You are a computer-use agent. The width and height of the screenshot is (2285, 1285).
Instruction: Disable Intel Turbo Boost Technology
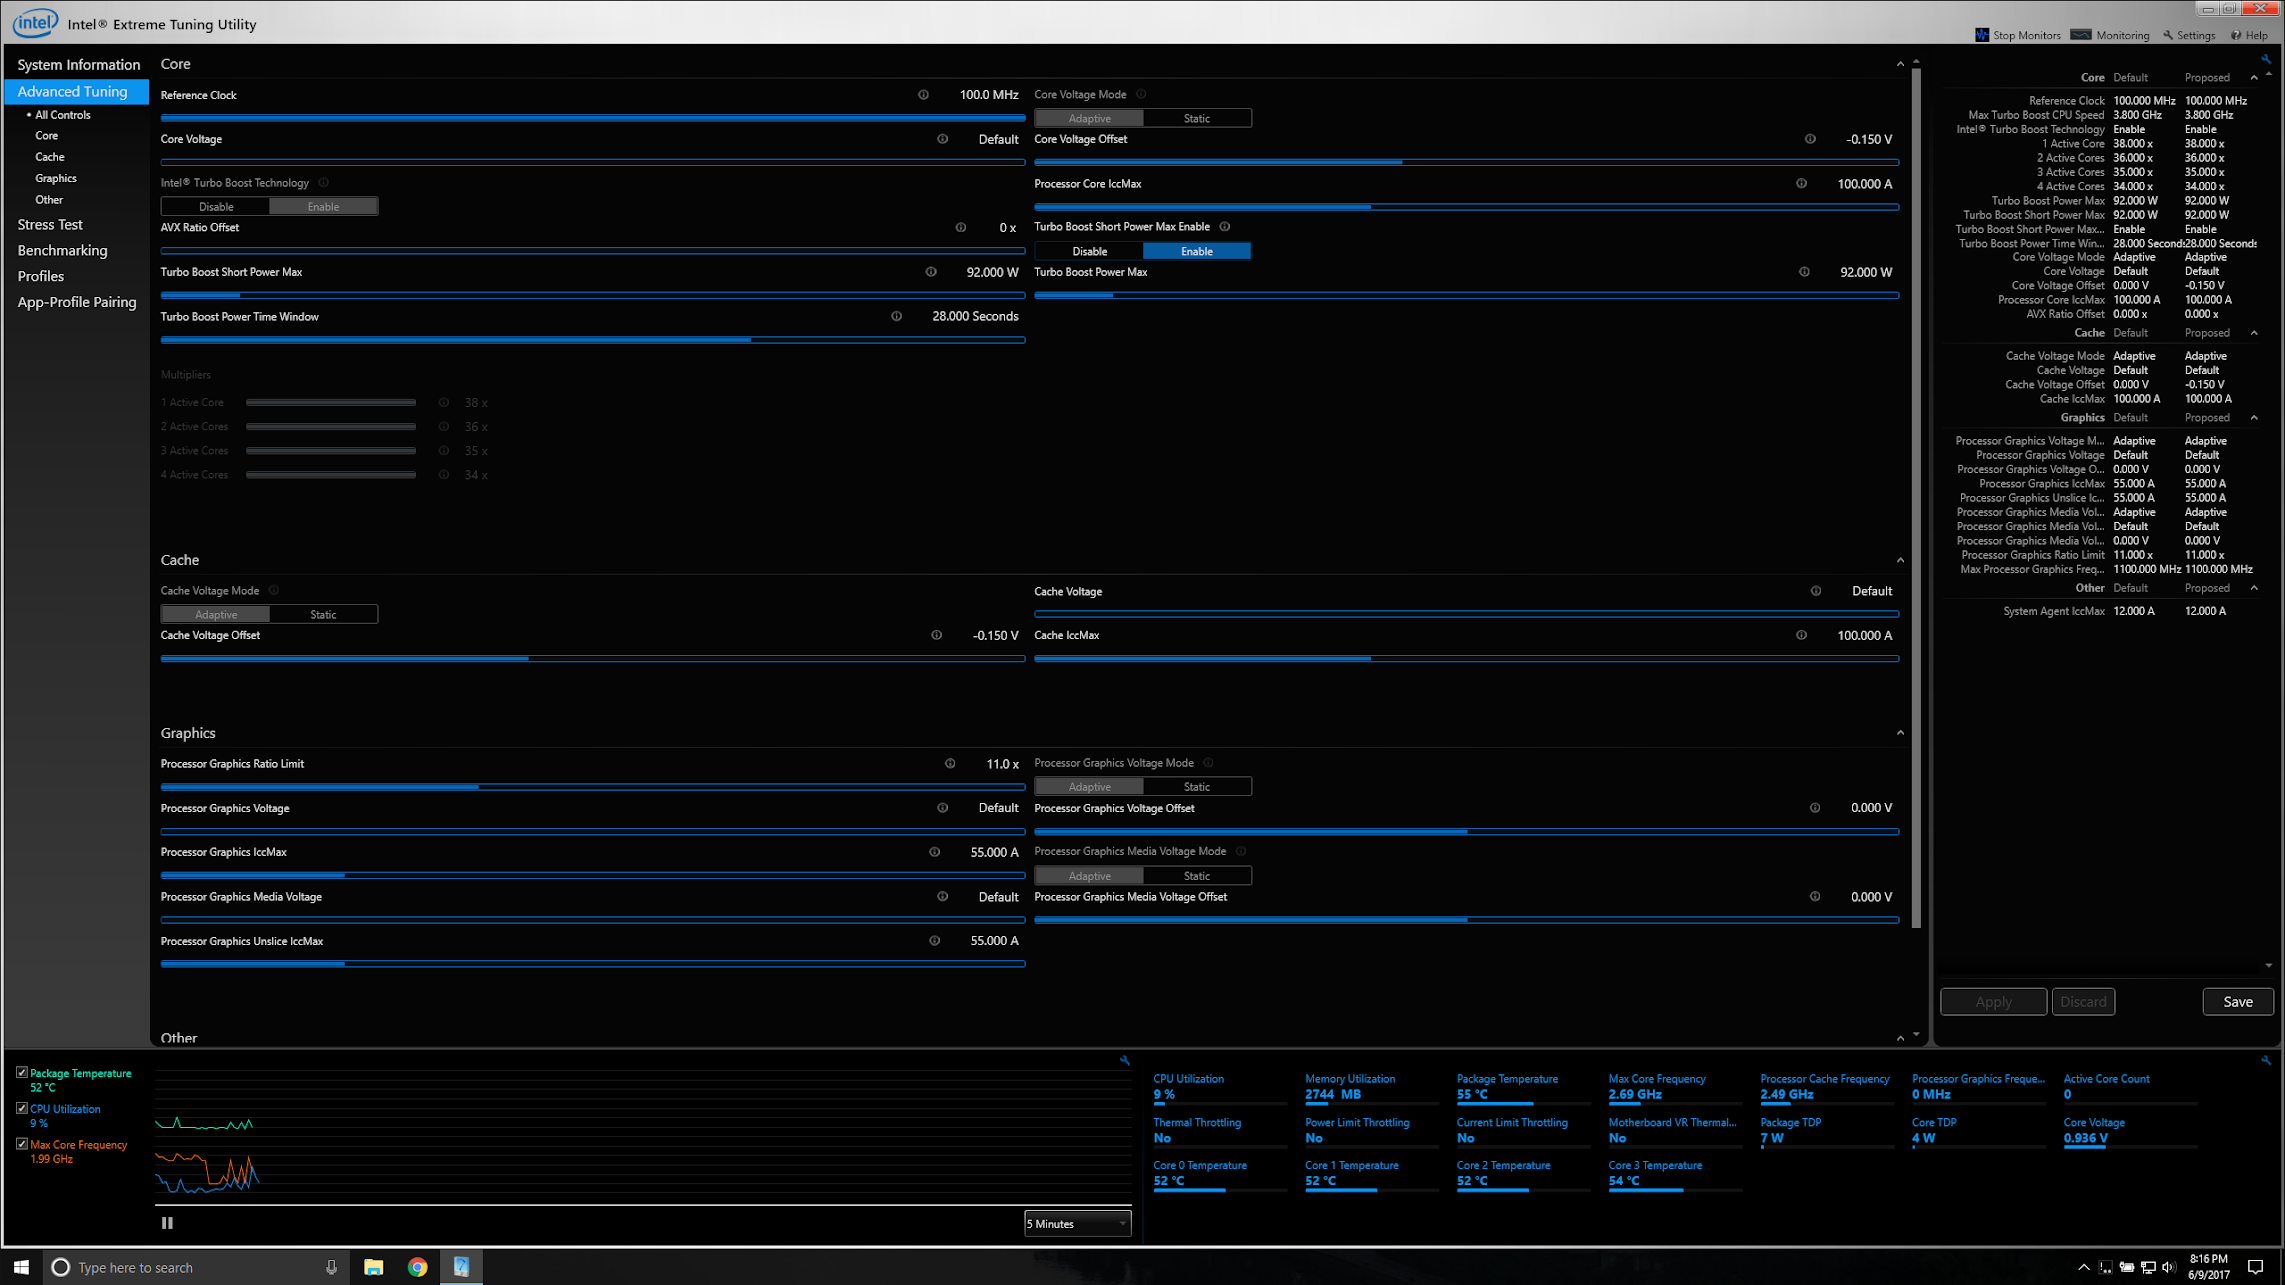click(x=215, y=207)
